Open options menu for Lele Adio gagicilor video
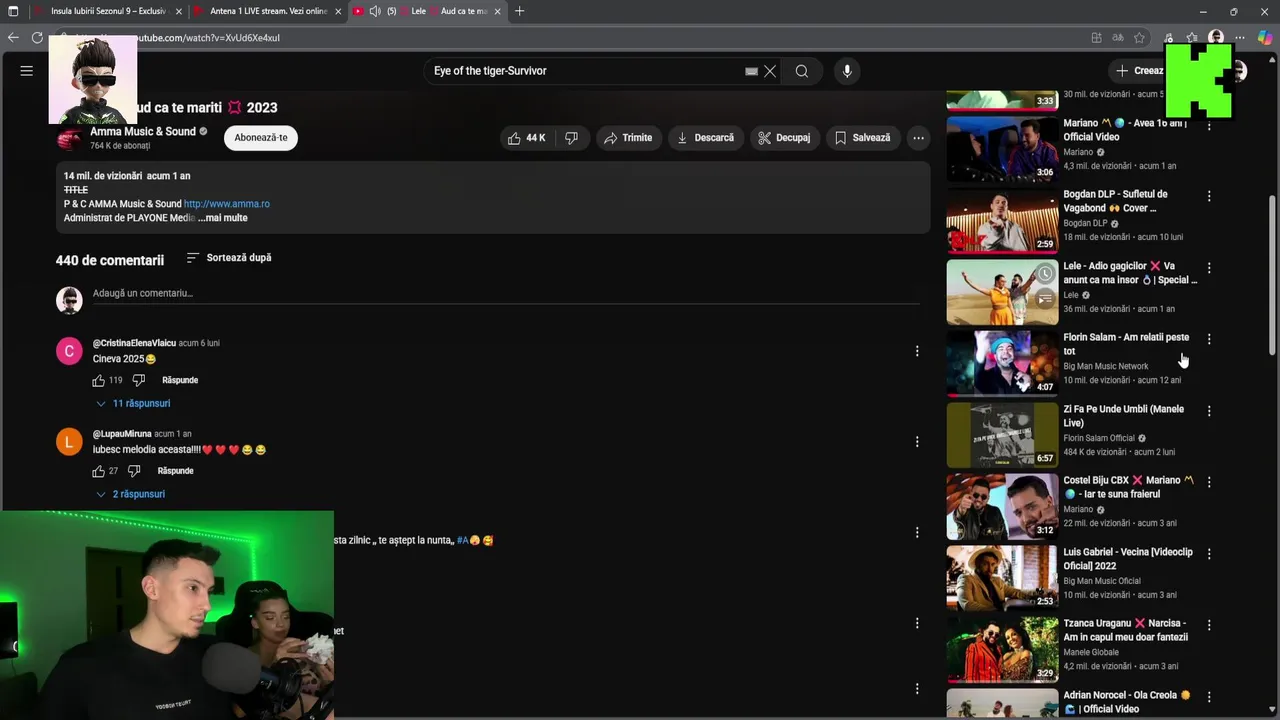1280x720 pixels. tap(1209, 268)
